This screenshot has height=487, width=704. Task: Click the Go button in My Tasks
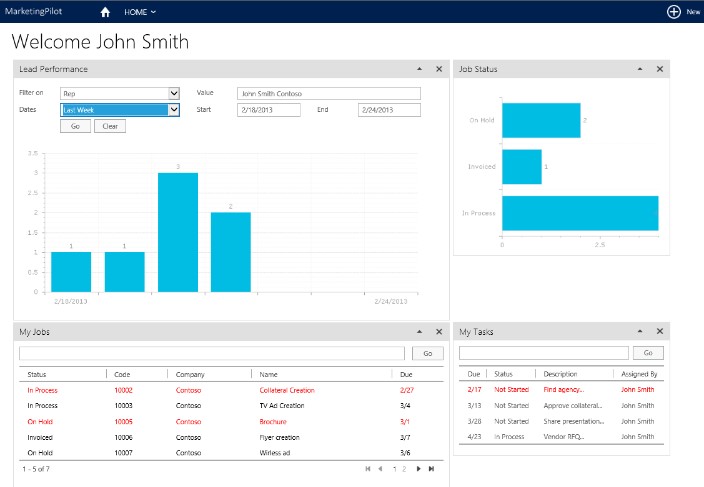coord(648,353)
